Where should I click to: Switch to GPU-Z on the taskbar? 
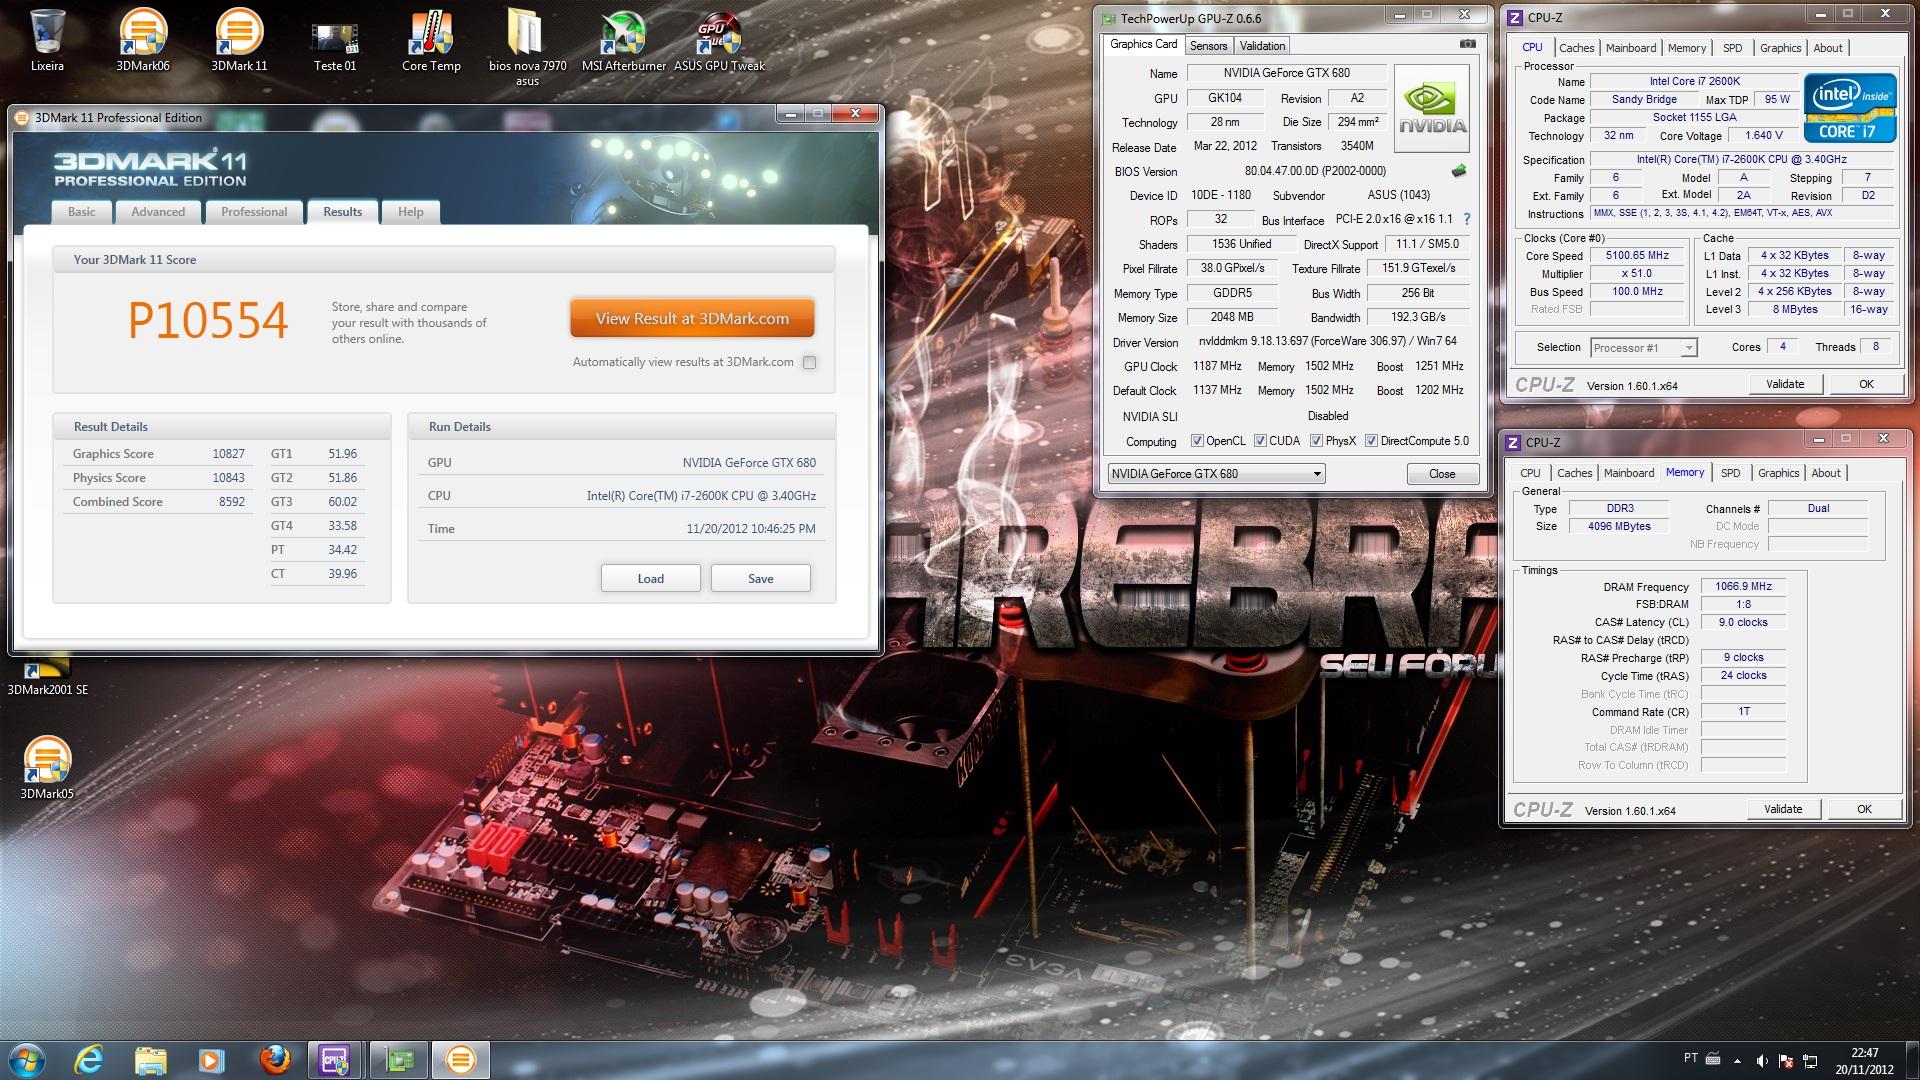point(399,1059)
